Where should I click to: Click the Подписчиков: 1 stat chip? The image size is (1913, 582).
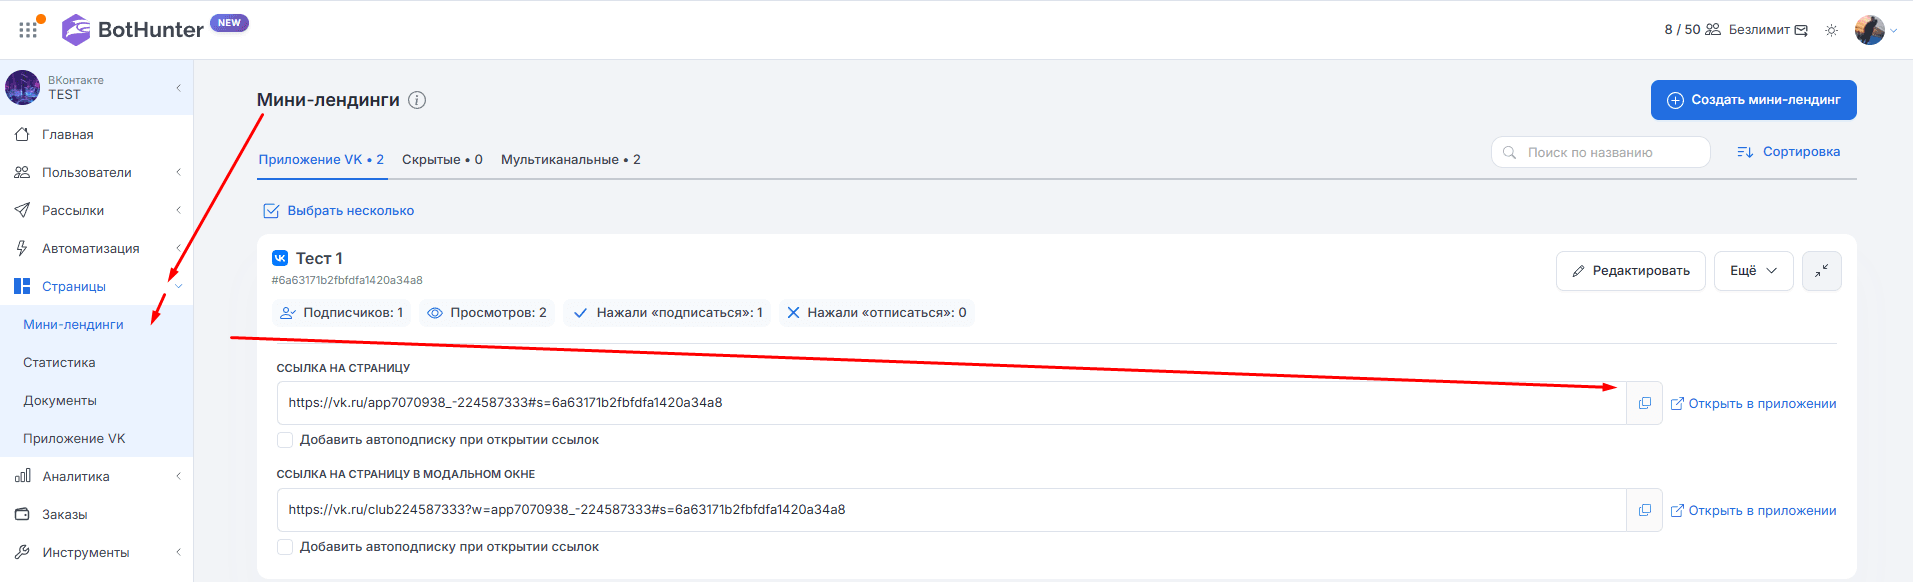pyautogui.click(x=341, y=313)
